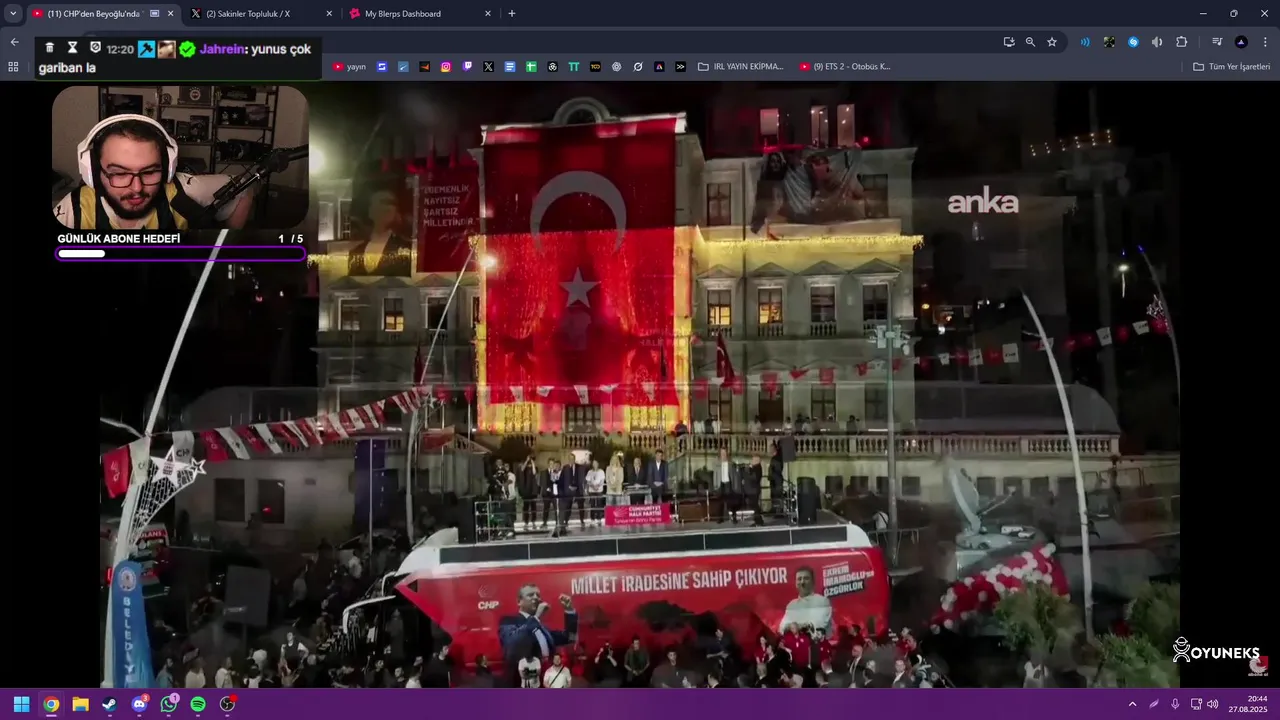
Task: Open the Extensions puzzle-piece menu
Action: tap(1181, 42)
